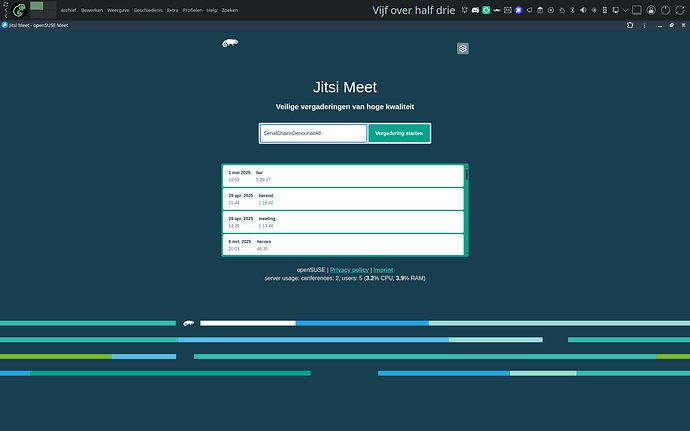The height and width of the screenshot is (431, 690).
Task: Open the Jitsi settings gear icon
Action: (x=462, y=48)
